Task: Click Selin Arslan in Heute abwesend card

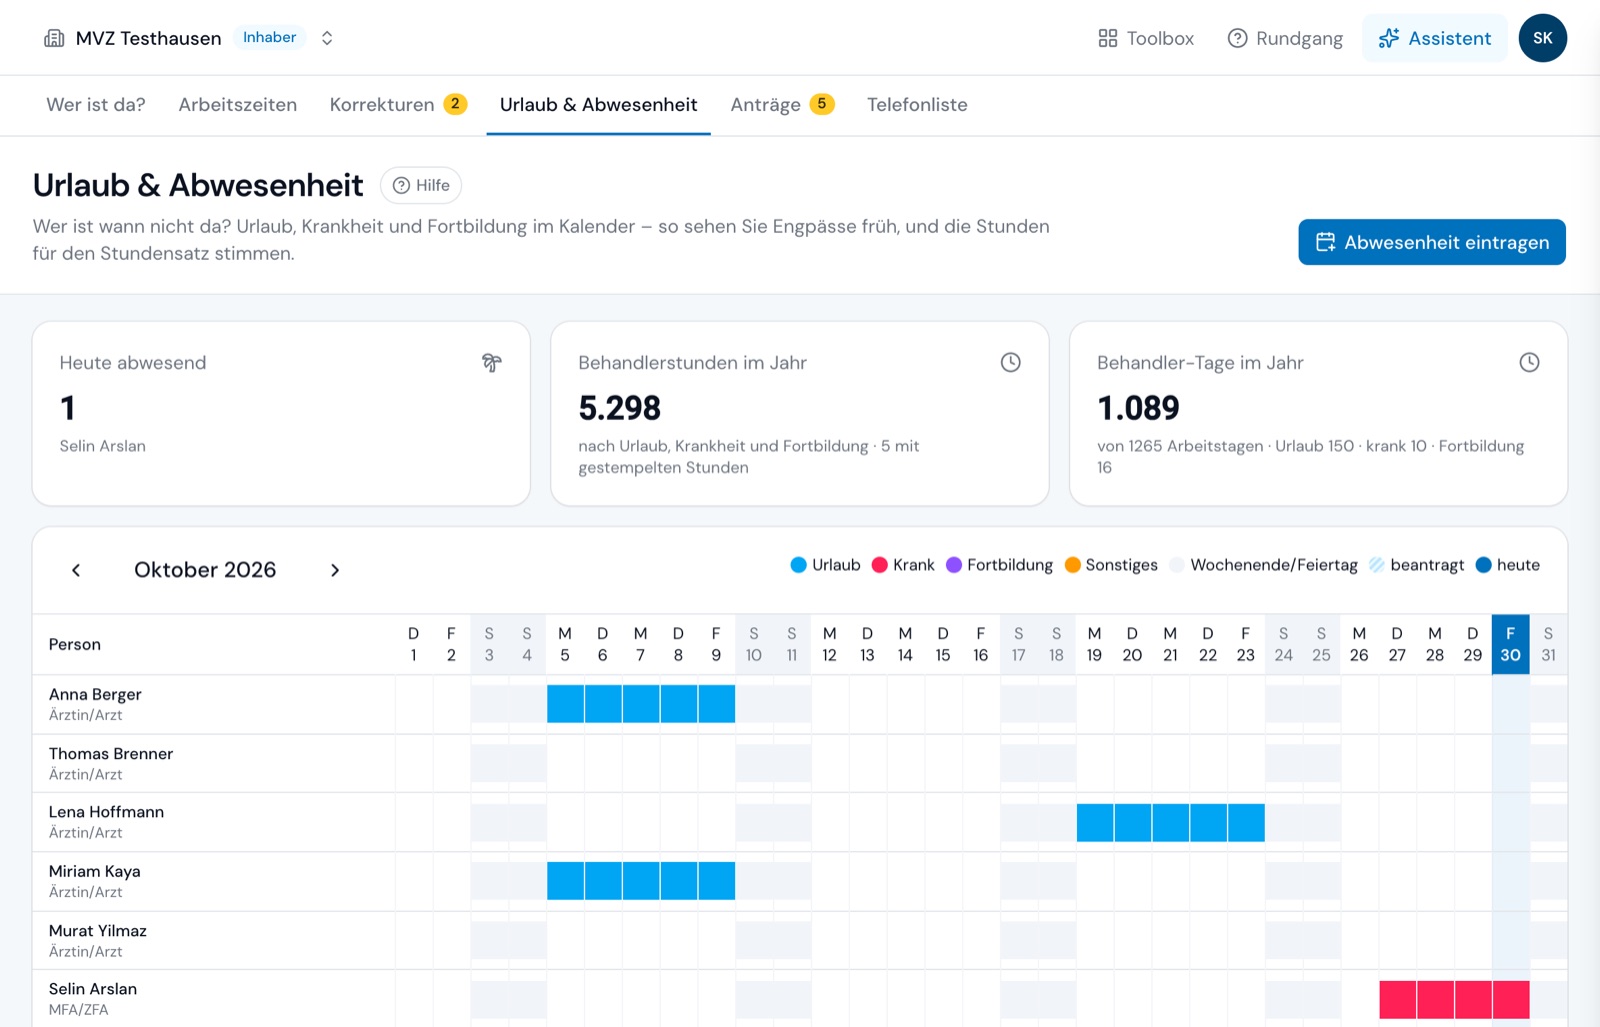Action: click(x=102, y=446)
